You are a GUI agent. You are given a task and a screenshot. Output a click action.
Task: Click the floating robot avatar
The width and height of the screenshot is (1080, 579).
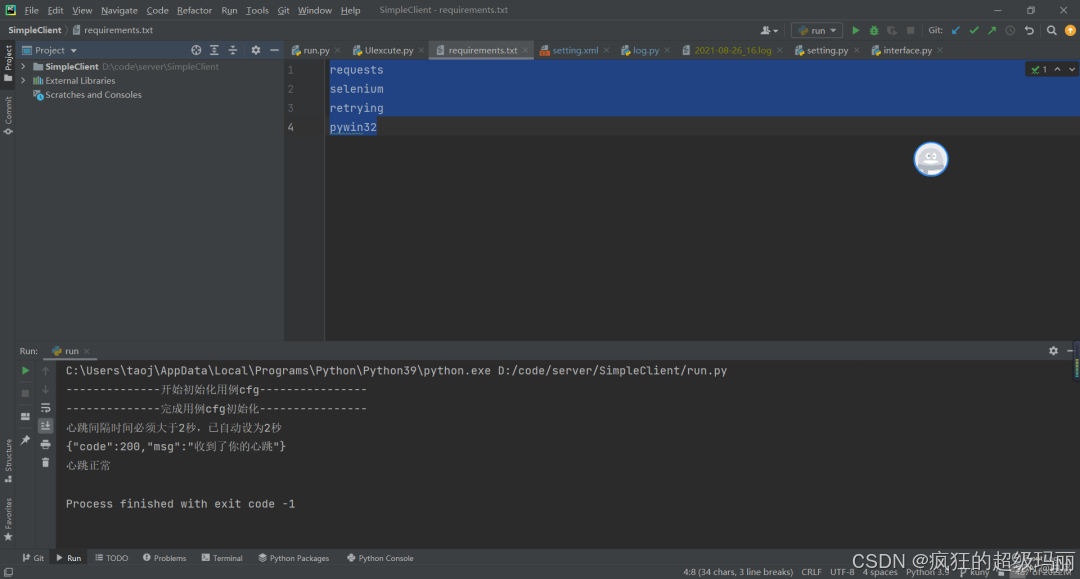point(931,159)
